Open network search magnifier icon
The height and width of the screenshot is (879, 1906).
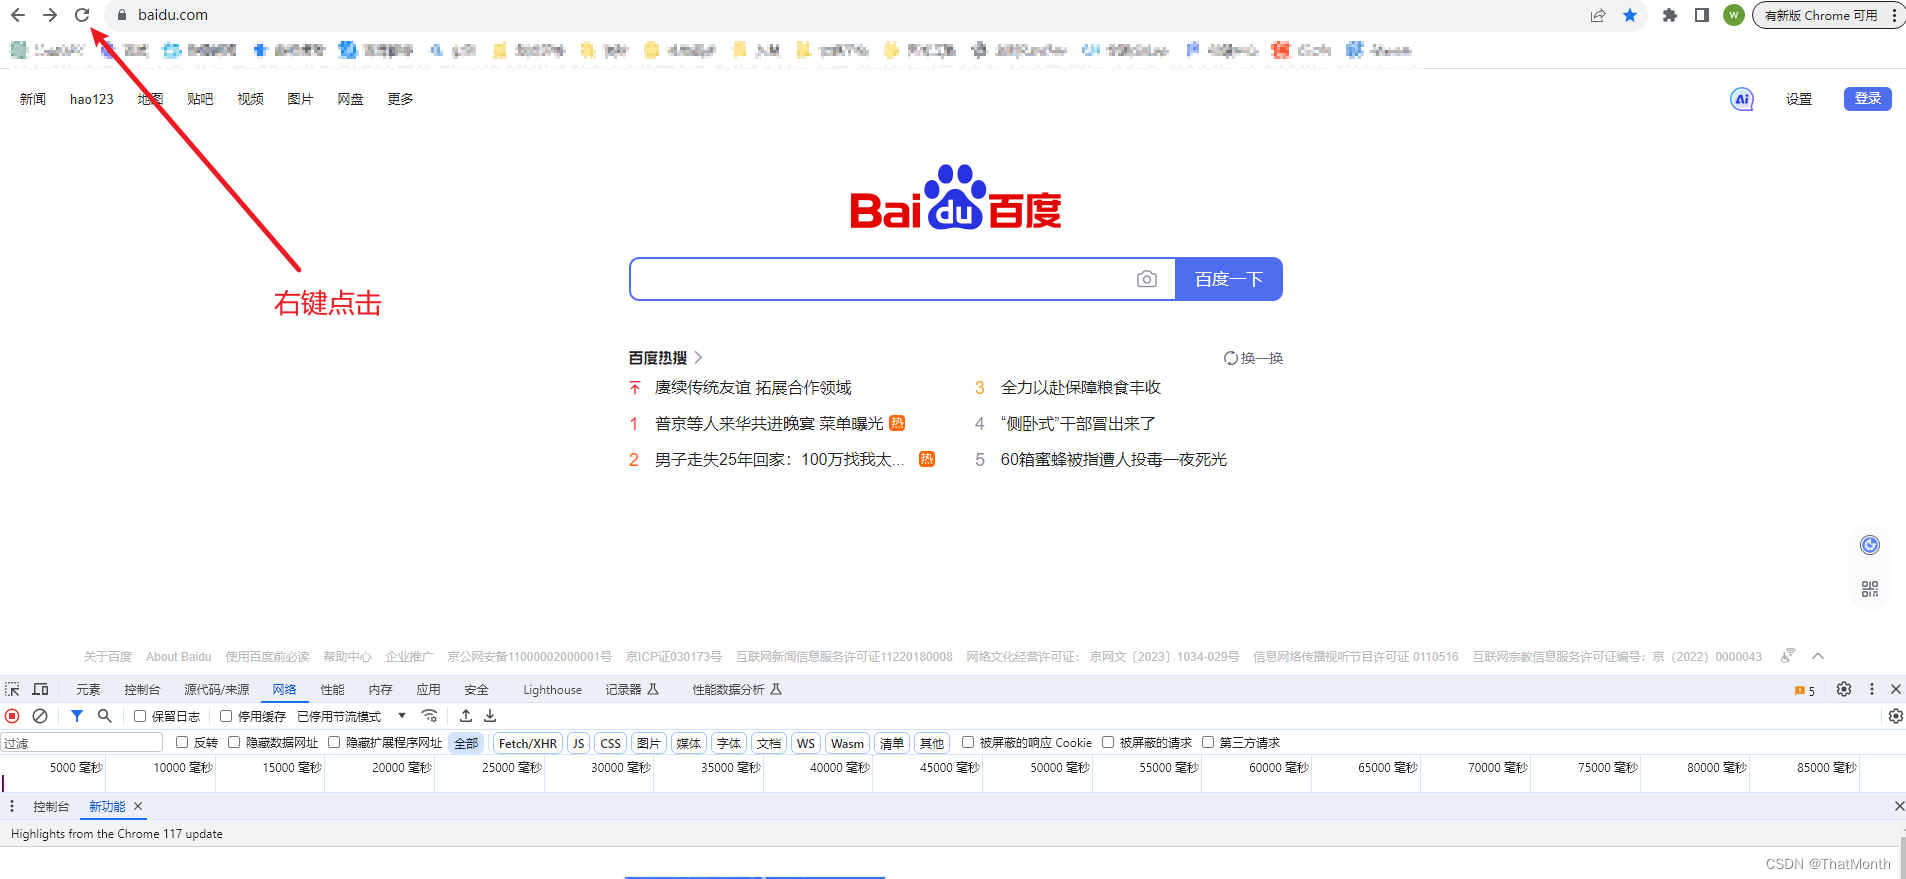(104, 716)
